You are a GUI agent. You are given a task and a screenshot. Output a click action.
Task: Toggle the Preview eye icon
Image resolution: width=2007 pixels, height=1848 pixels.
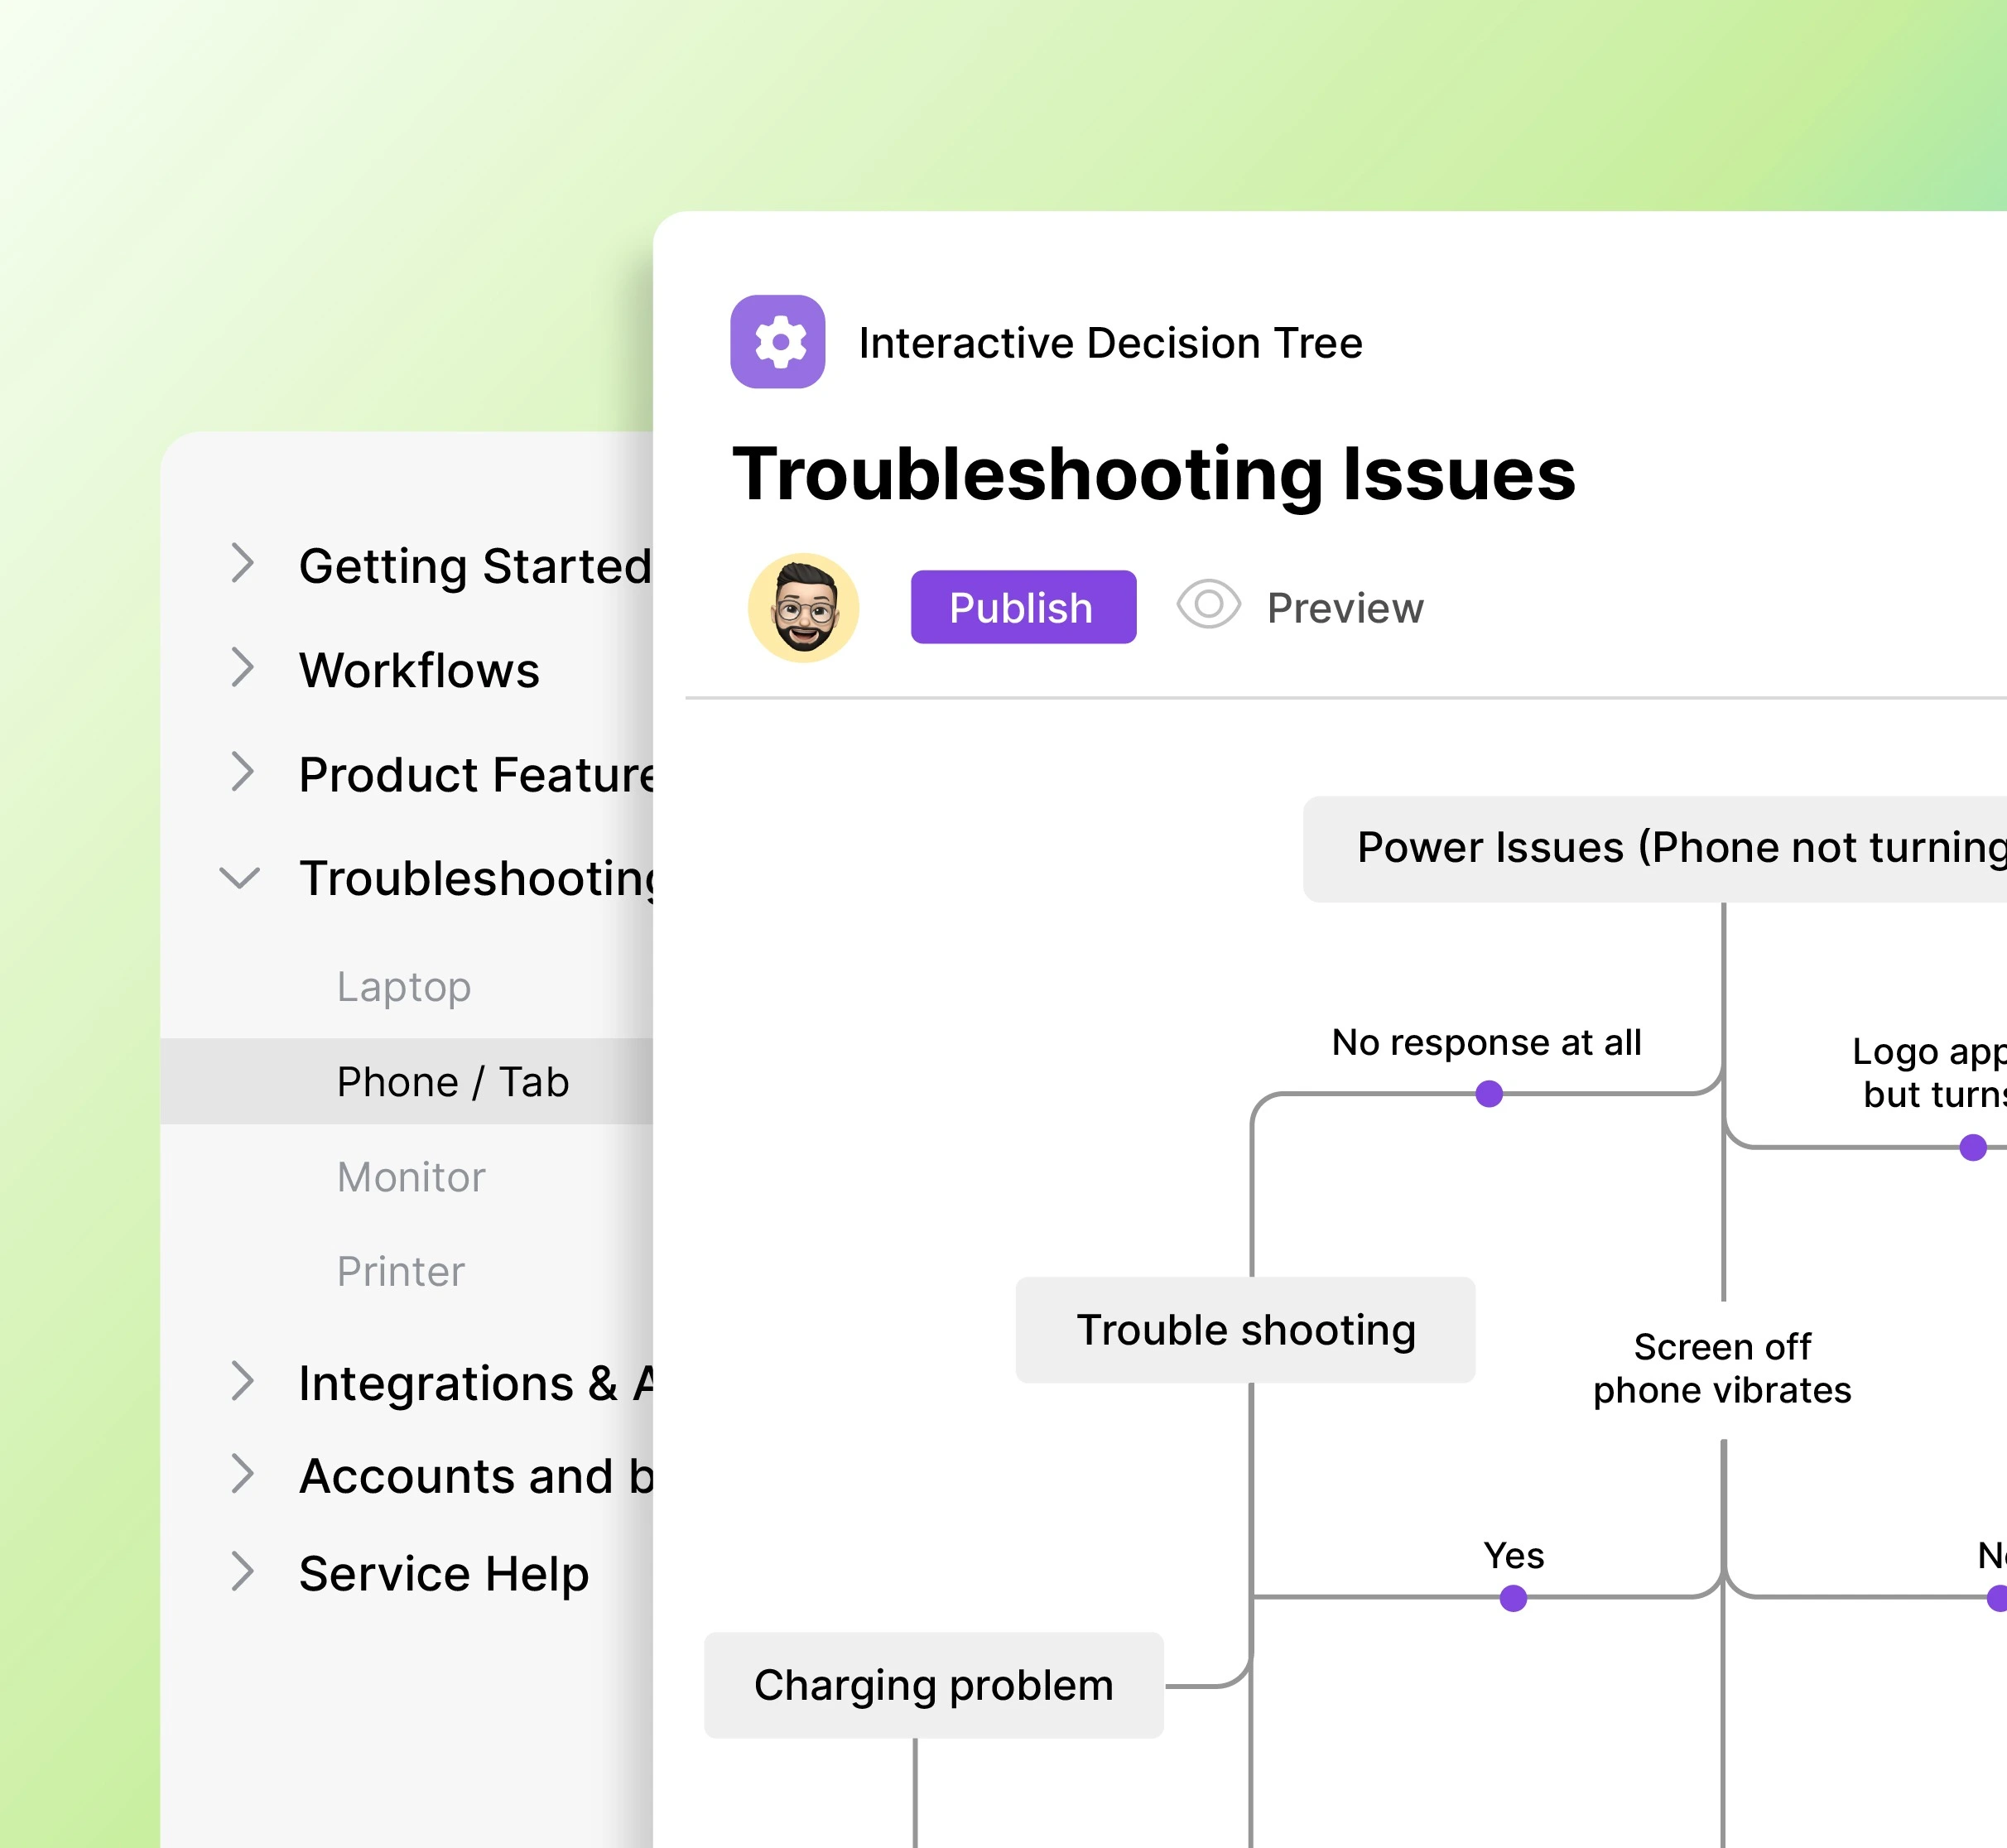point(1208,604)
